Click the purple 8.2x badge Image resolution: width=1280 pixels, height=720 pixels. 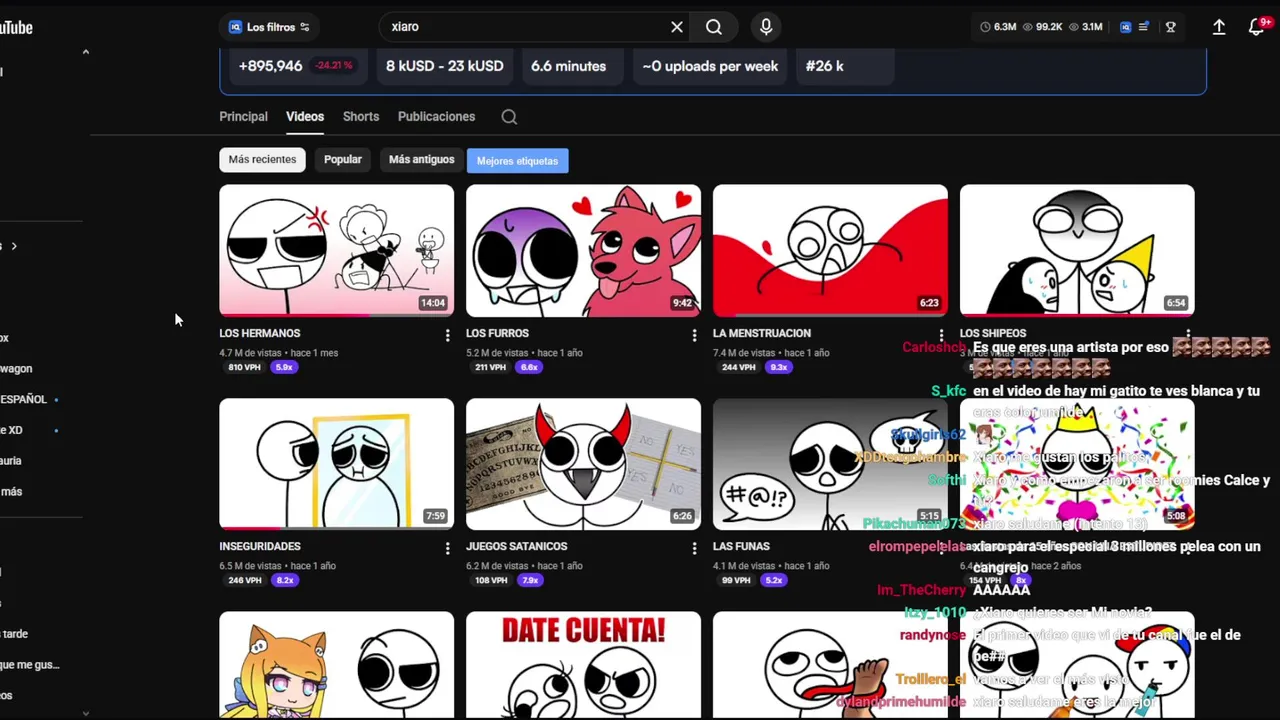pos(285,580)
